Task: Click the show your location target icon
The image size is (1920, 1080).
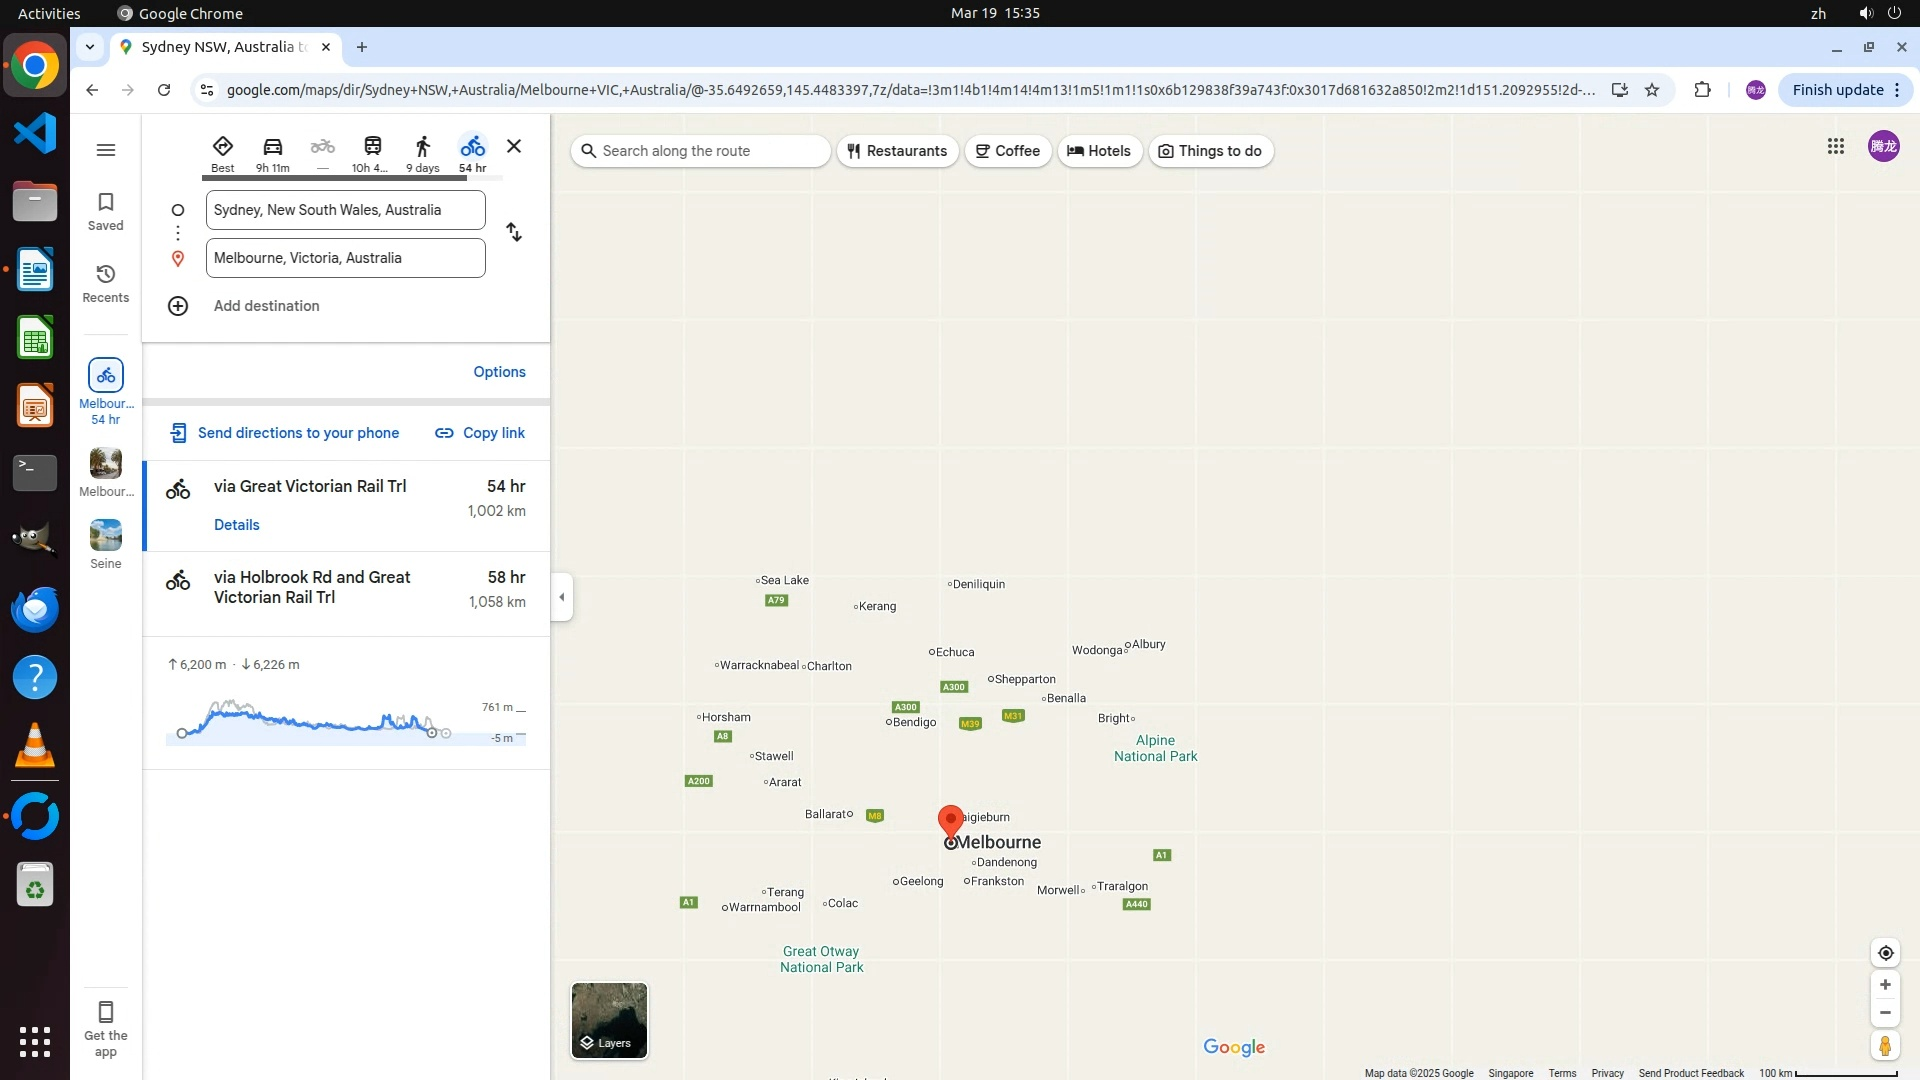Action: coord(1884,953)
